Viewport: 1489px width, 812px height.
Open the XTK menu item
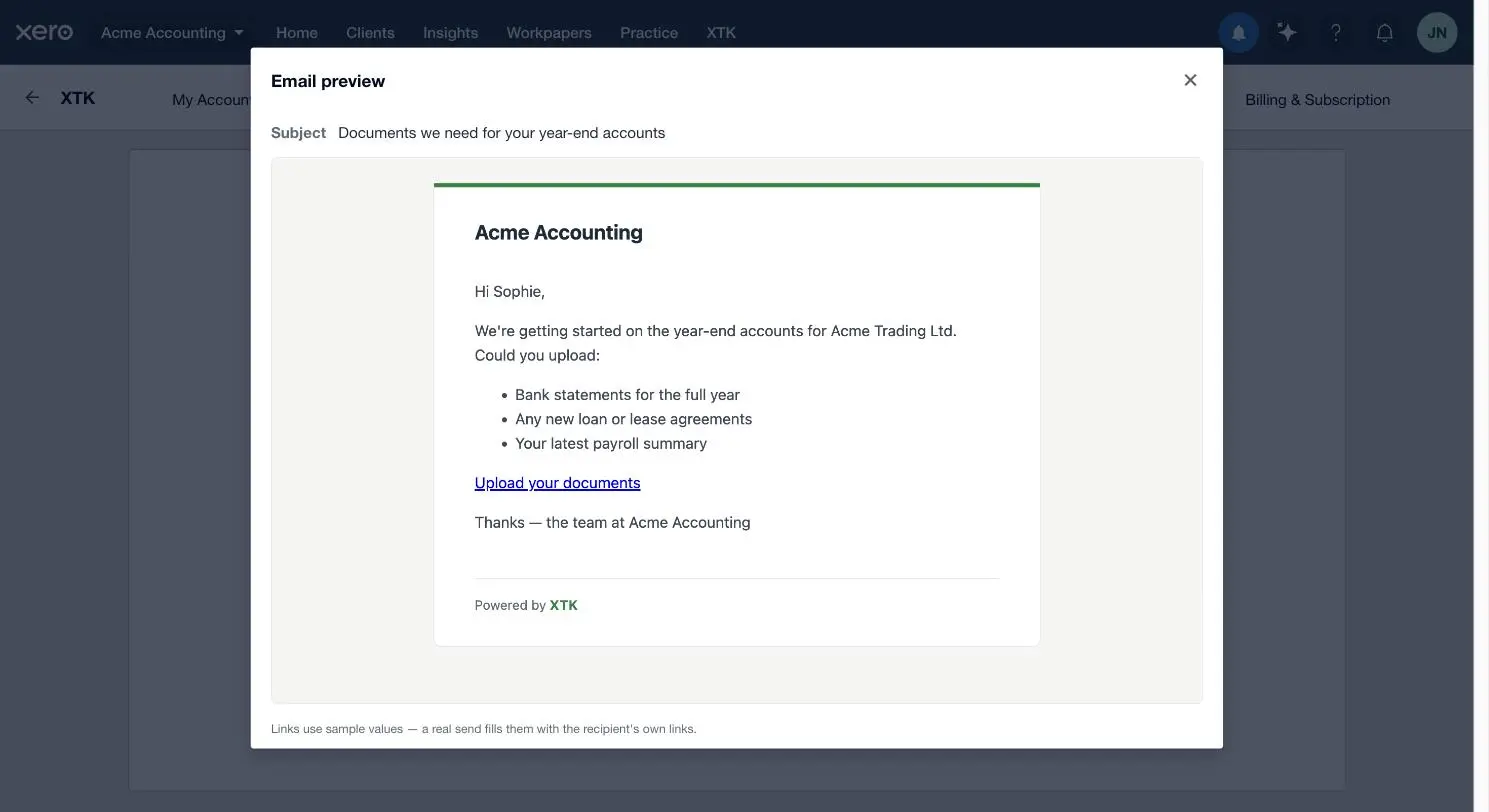(721, 32)
